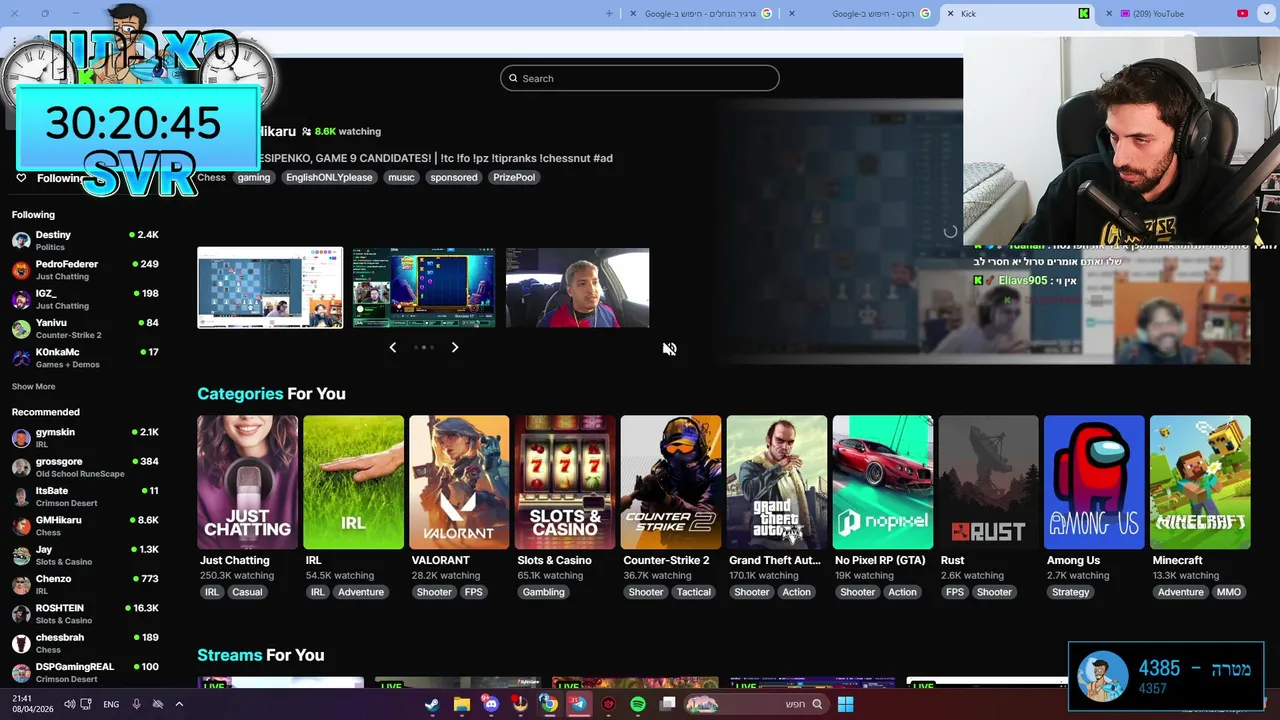This screenshot has height=720, width=1280.
Task: Click DSPGamingREAL's avatar in Recommended
Action: point(21,672)
